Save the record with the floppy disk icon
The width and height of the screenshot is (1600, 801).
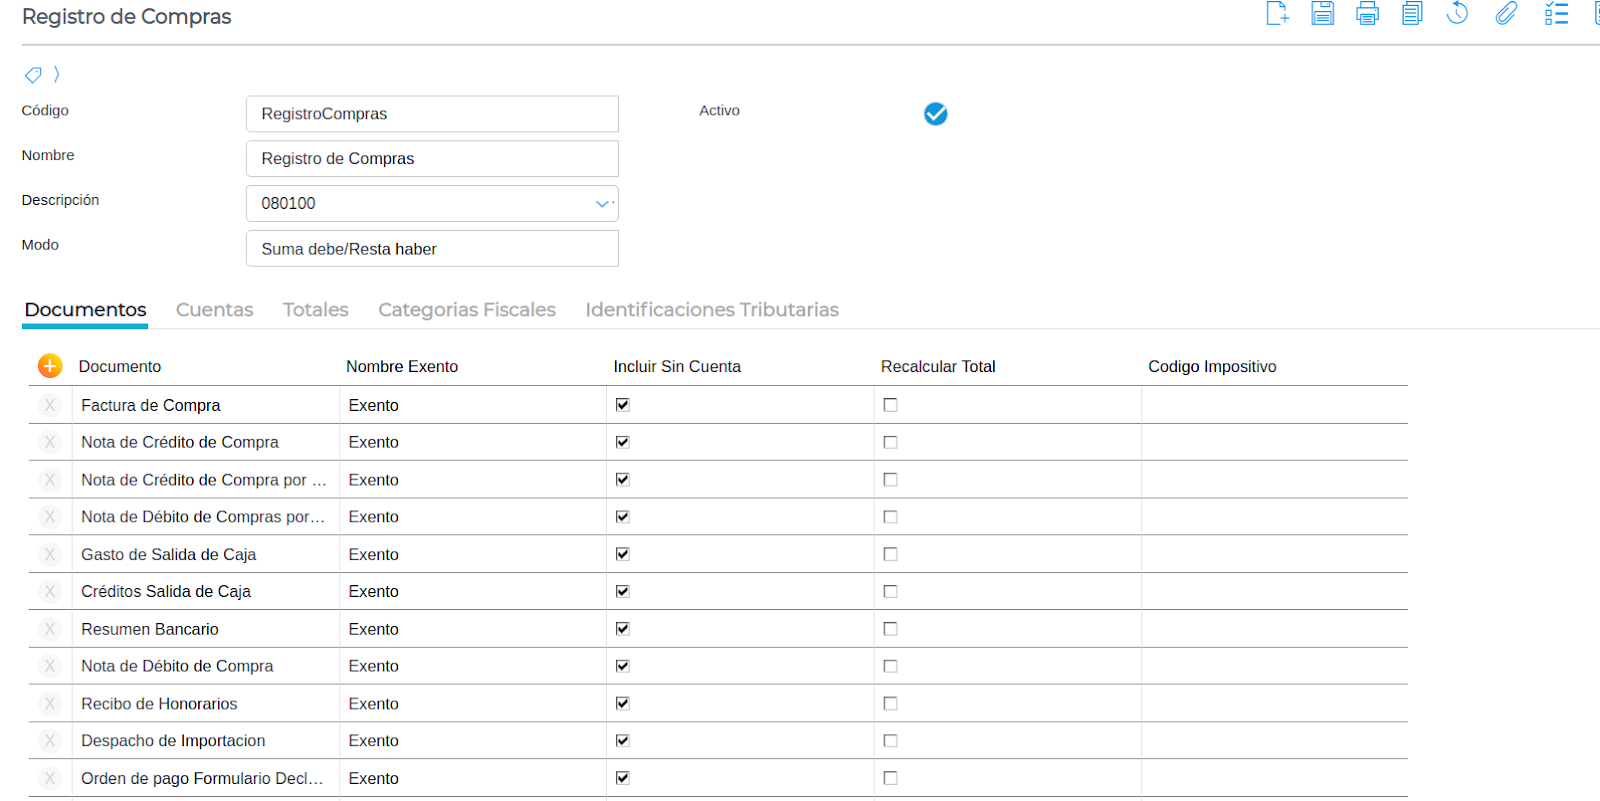tap(1322, 14)
